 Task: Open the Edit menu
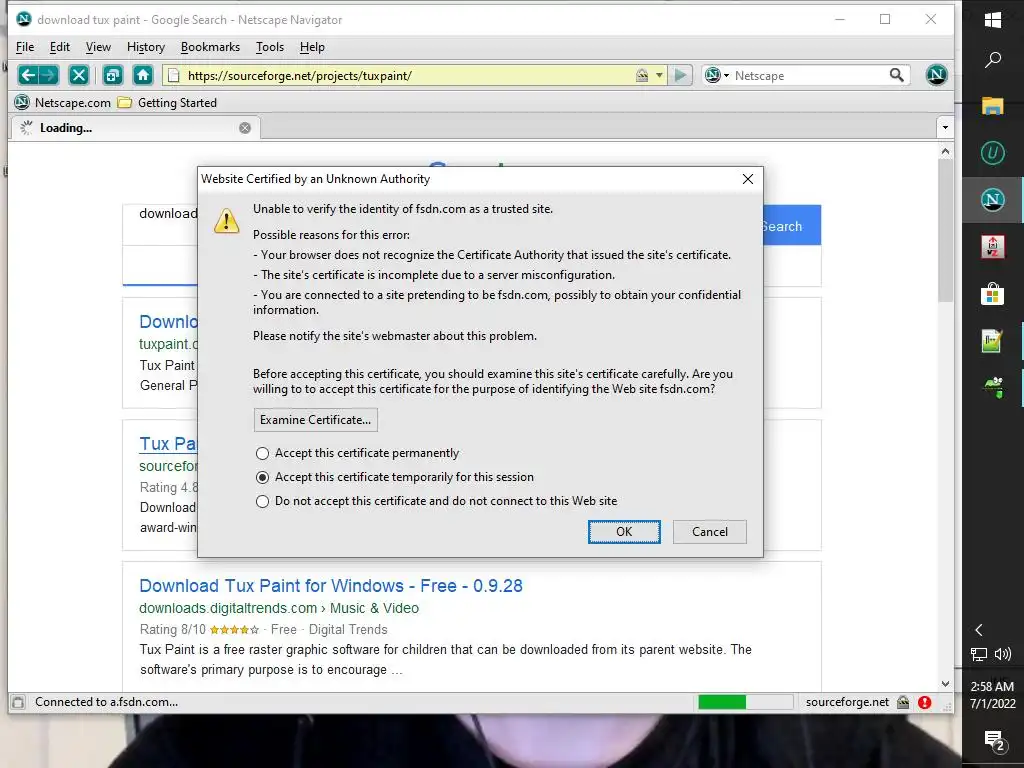(x=59, y=47)
